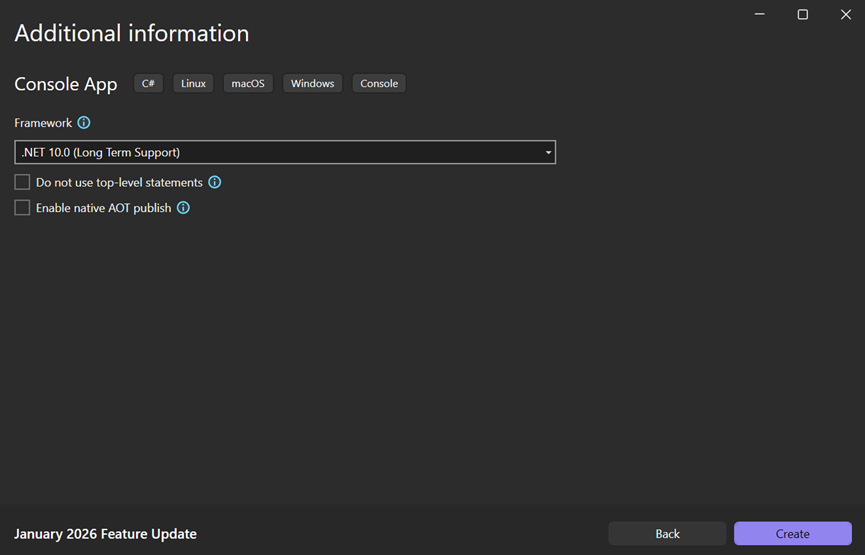865x555 pixels.
Task: Click the Linux tag
Action: point(193,83)
